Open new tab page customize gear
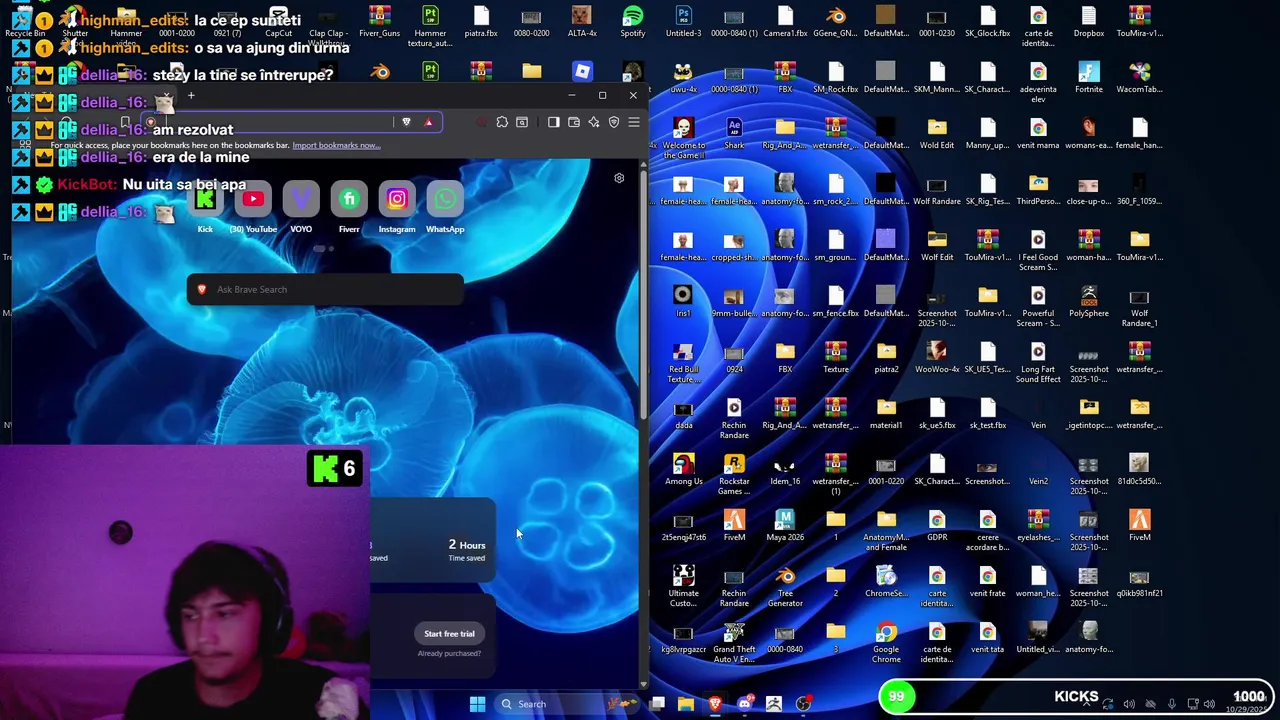 pos(619,178)
